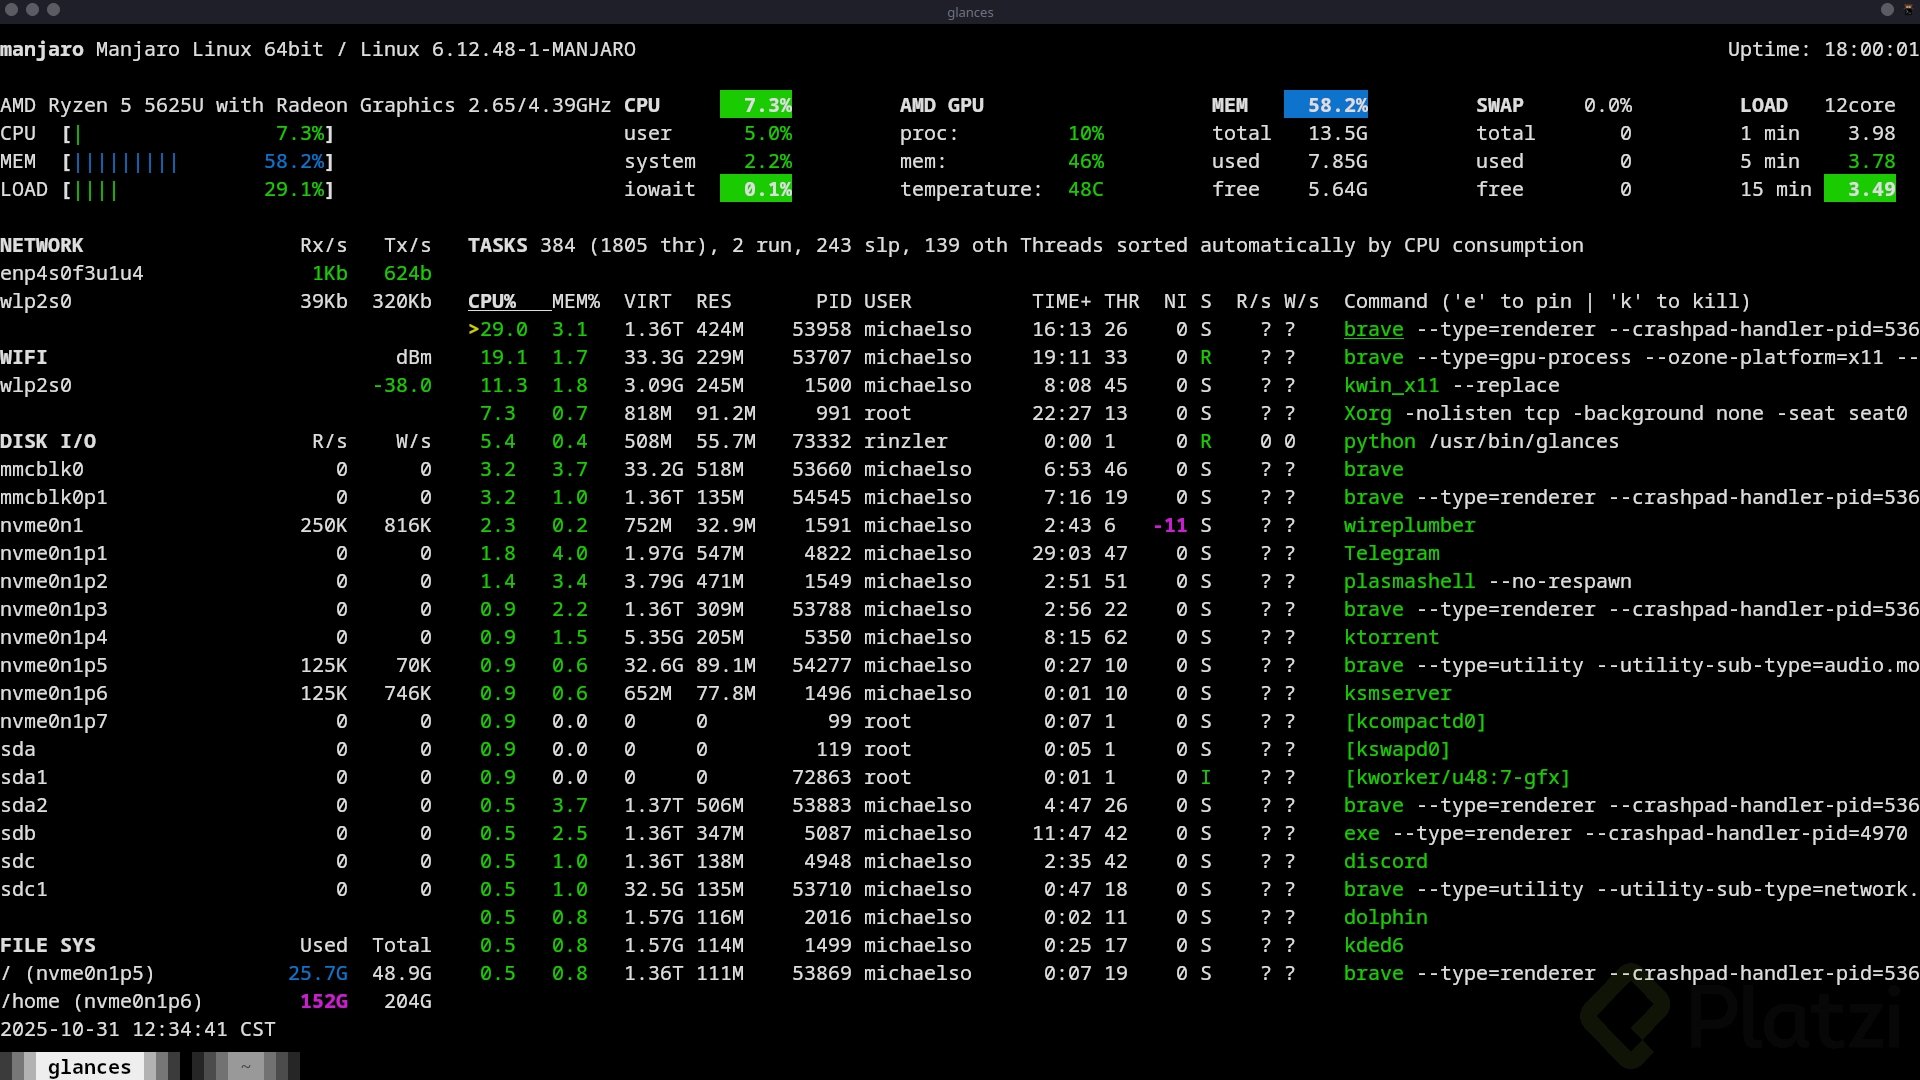The image size is (1920, 1080).
Task: Switch to the ~ terminal tab
Action: coord(245,1067)
